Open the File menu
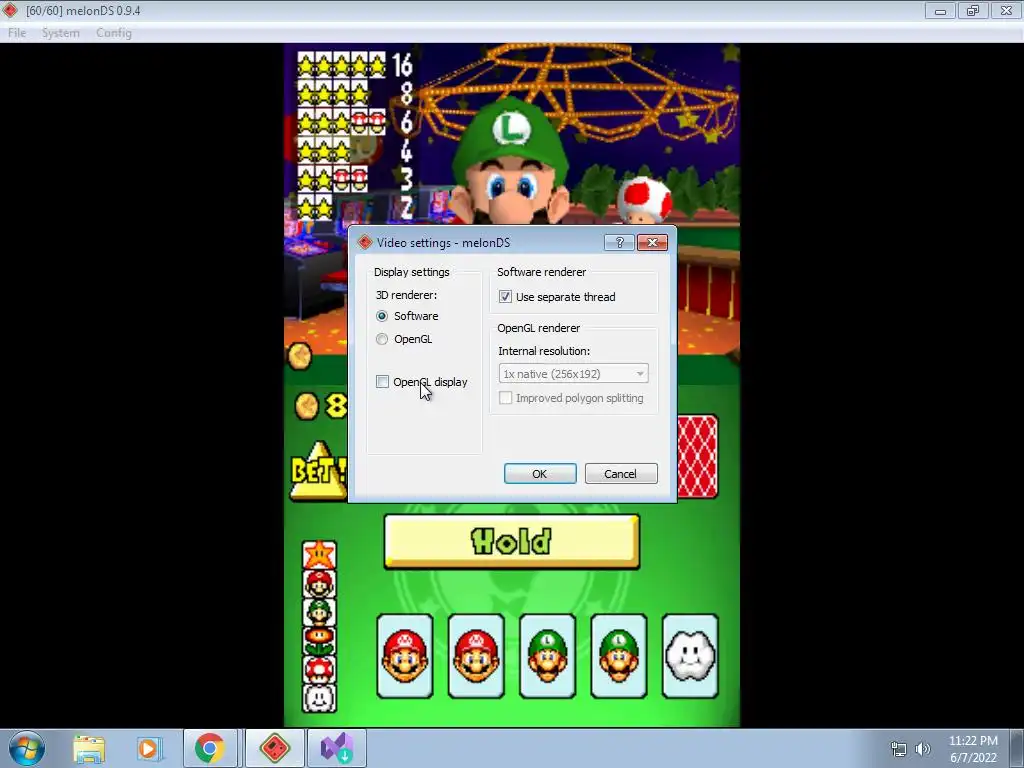Image resolution: width=1024 pixels, height=768 pixels. pos(17,33)
